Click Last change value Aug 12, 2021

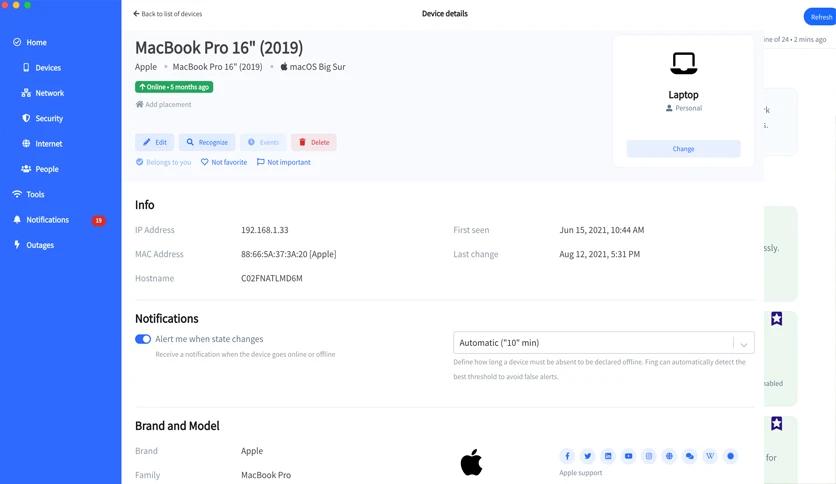tap(600, 254)
